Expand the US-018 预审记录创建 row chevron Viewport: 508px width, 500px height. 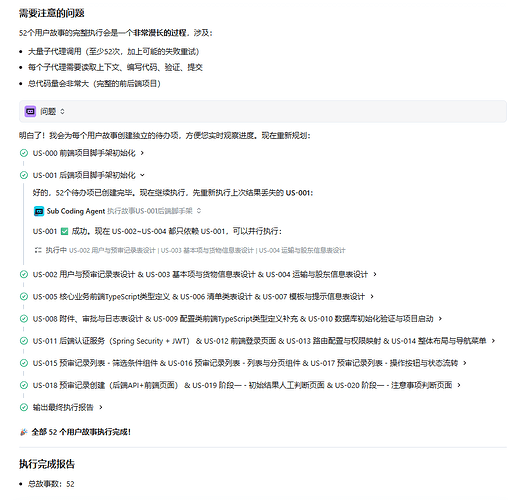tap(459, 385)
